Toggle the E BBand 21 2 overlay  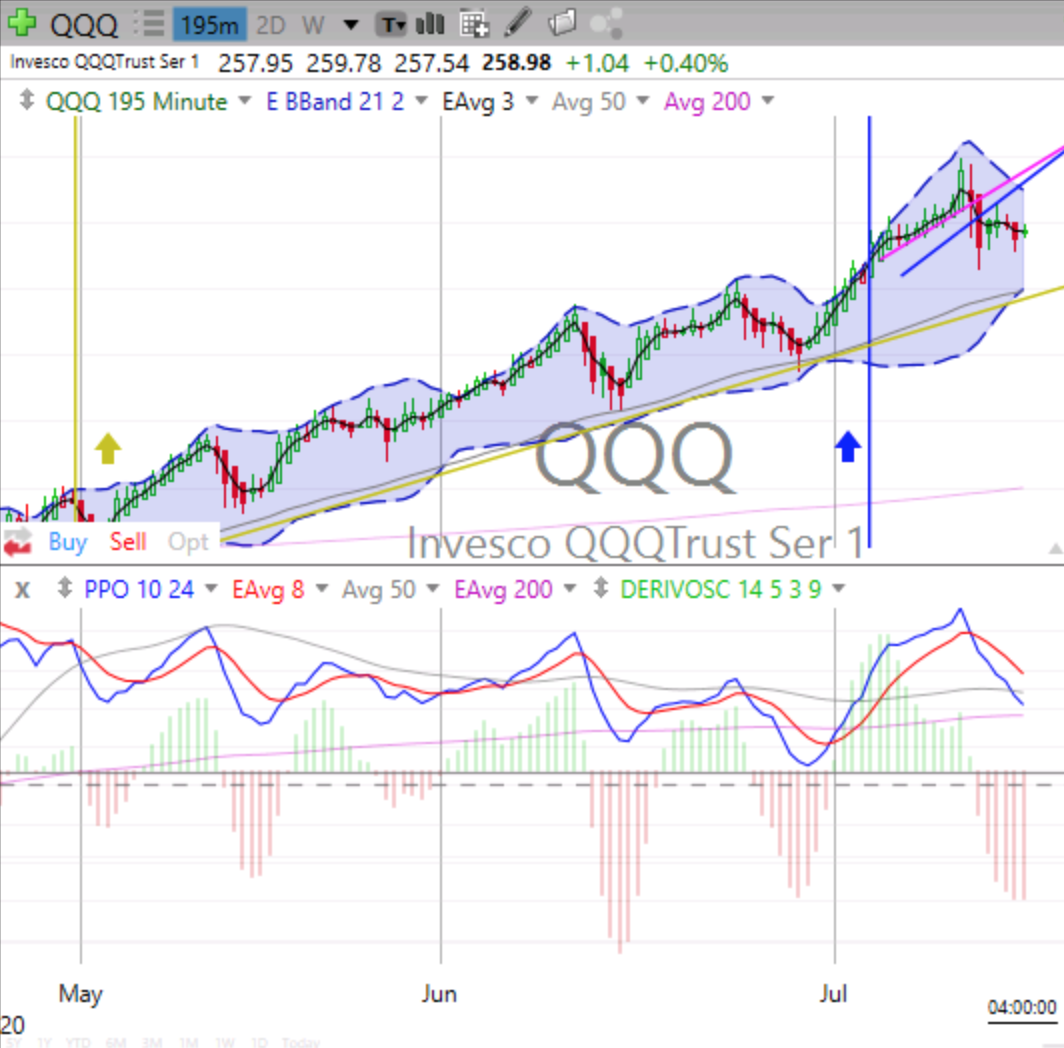point(334,101)
